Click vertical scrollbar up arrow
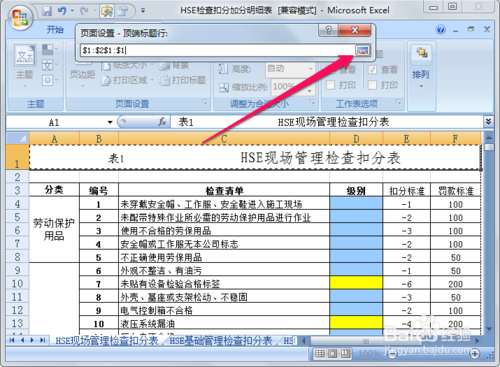The height and width of the screenshot is (367, 500). pos(489,137)
